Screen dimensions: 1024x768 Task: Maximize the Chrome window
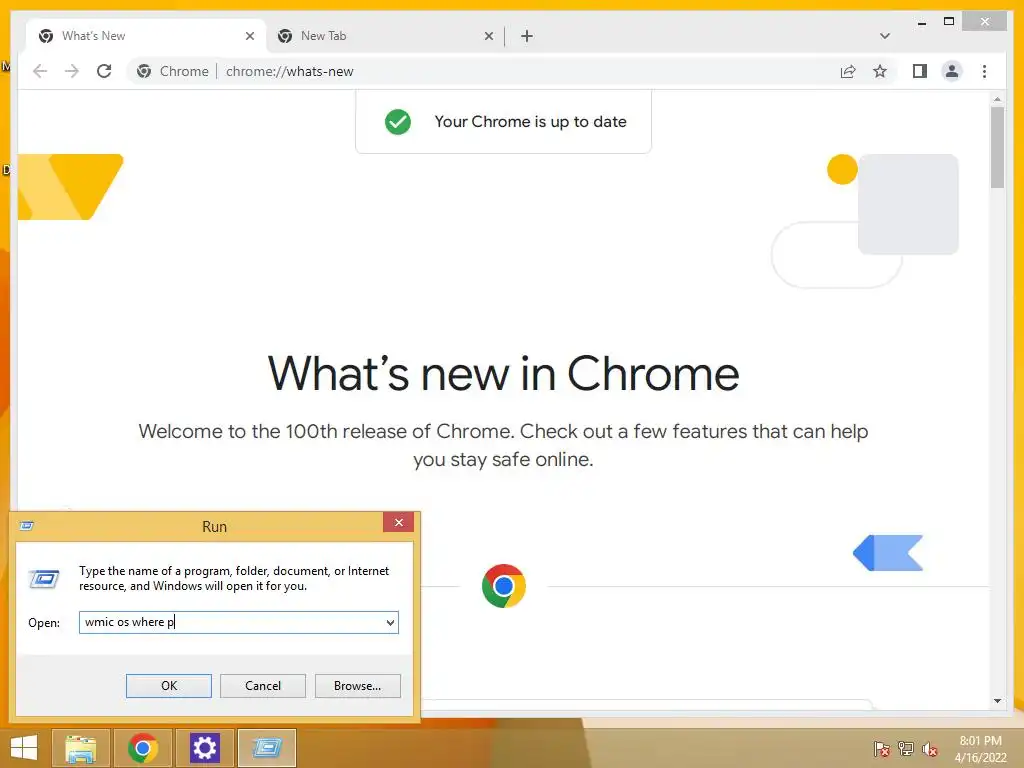(x=949, y=22)
